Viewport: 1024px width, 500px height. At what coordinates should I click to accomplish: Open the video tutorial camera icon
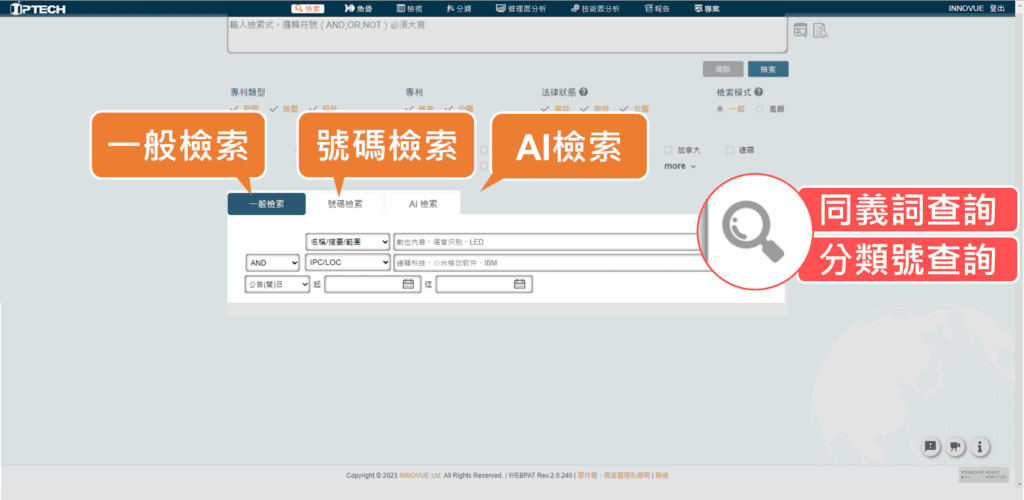(x=955, y=446)
